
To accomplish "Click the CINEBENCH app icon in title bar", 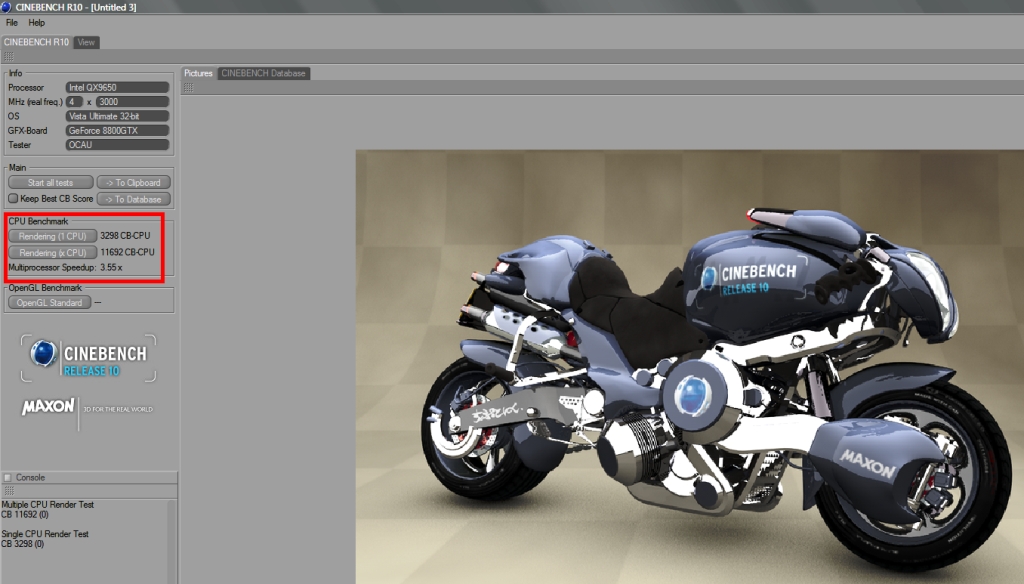I will pyautogui.click(x=7, y=7).
